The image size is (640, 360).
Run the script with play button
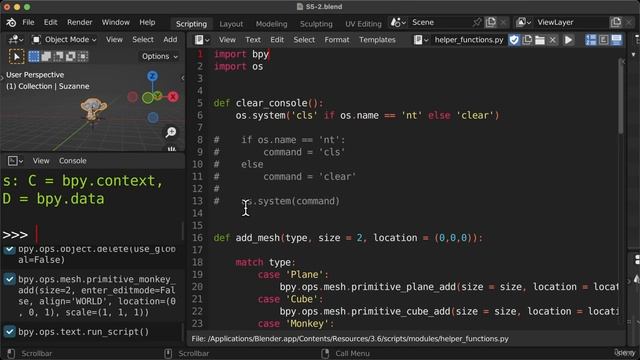(x=568, y=40)
